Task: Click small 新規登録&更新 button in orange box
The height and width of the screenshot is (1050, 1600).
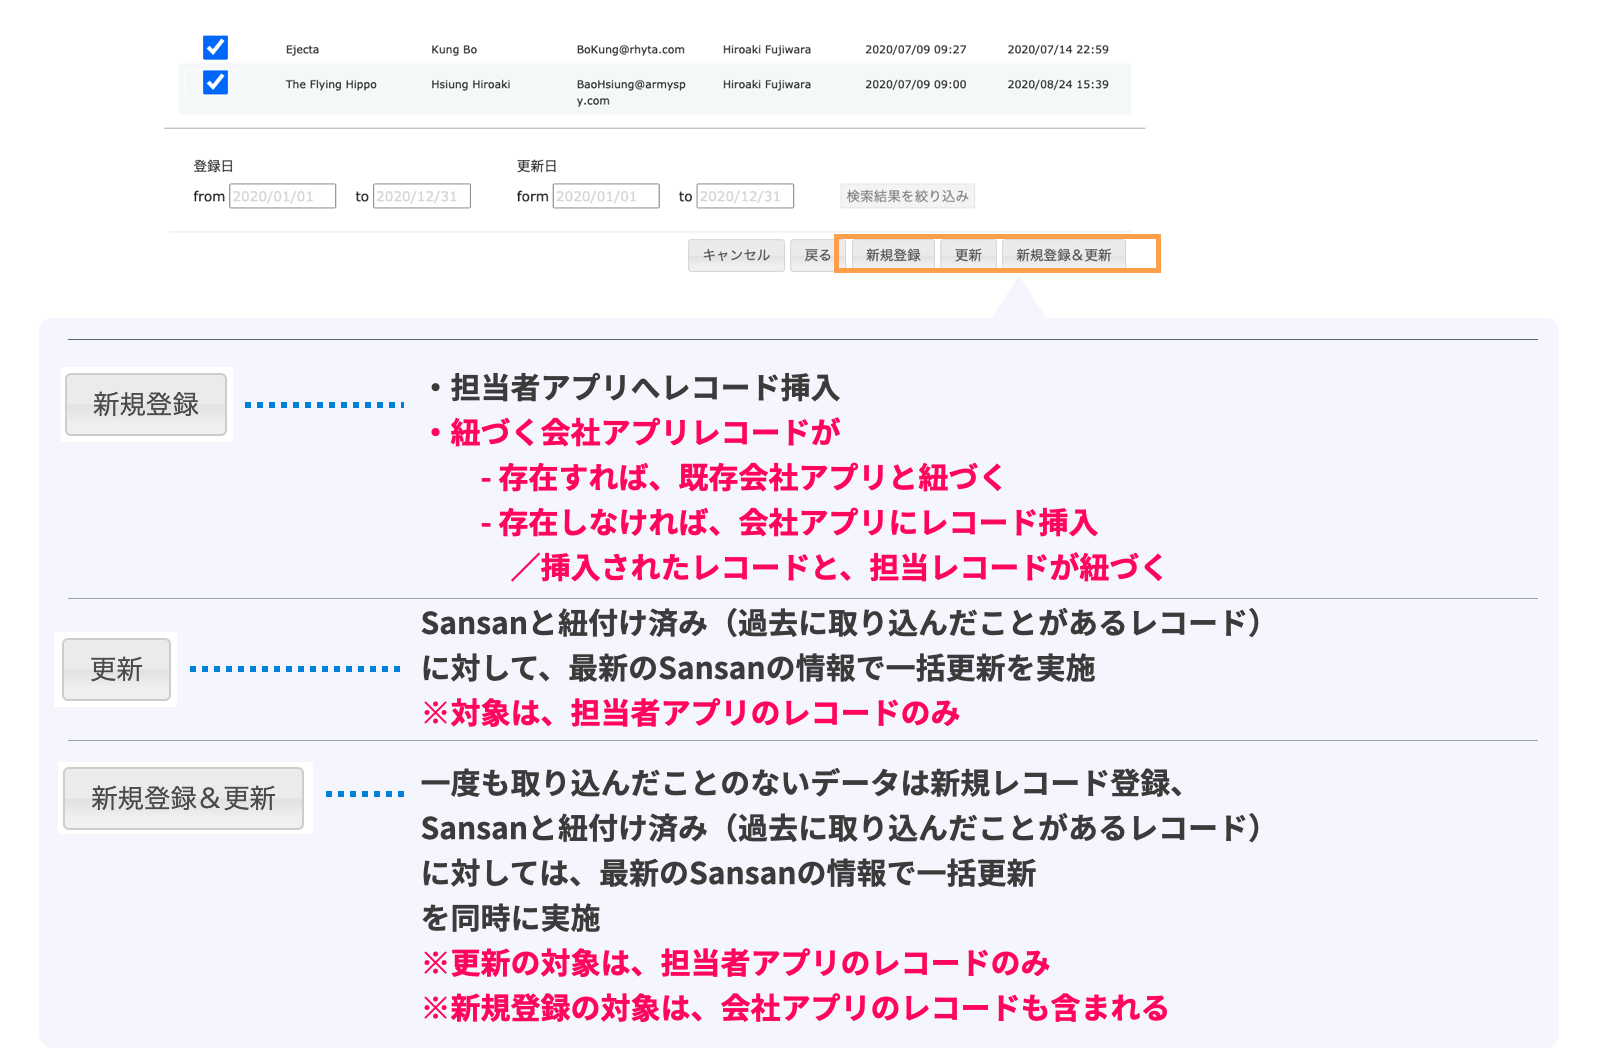Action: pos(1063,255)
